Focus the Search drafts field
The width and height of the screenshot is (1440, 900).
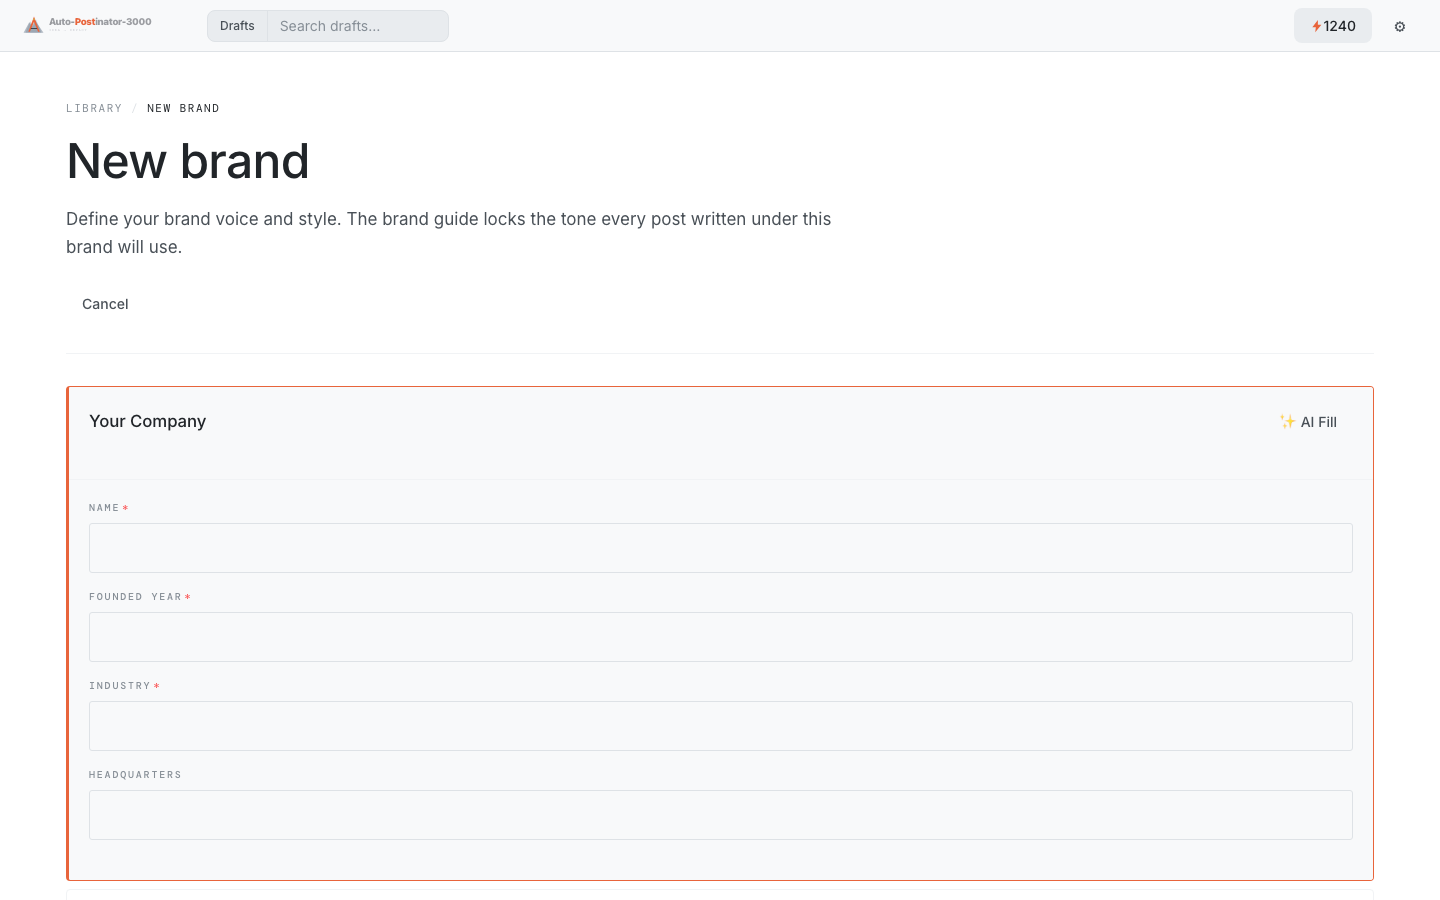(358, 26)
